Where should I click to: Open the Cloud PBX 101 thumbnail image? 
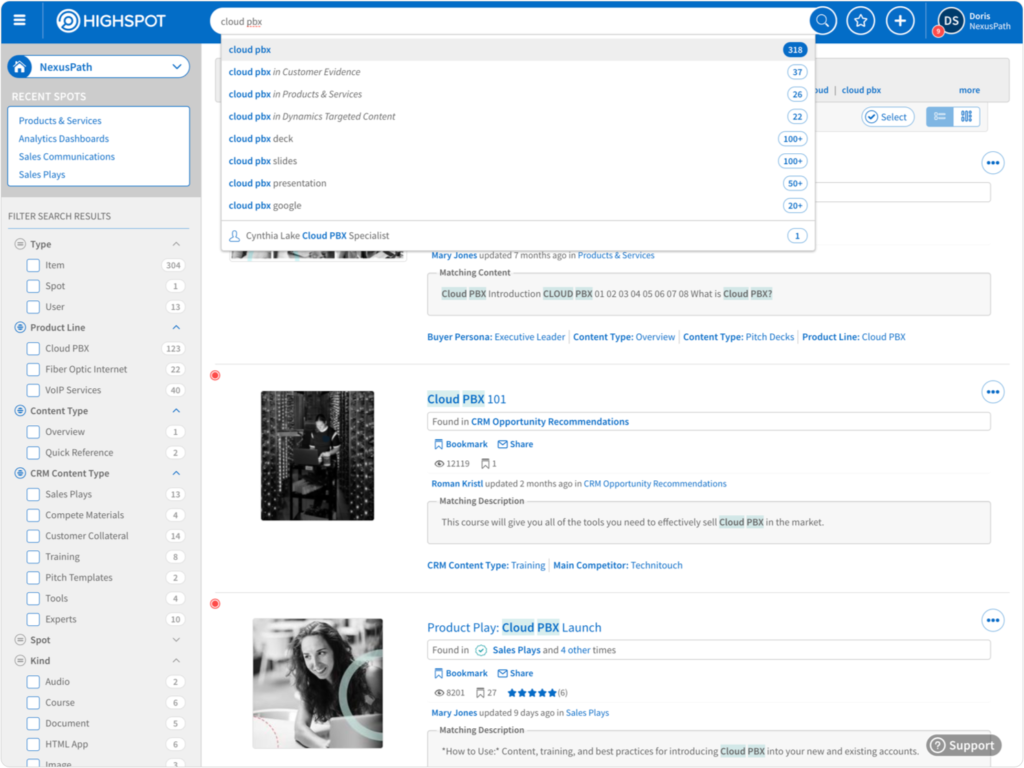pos(317,456)
